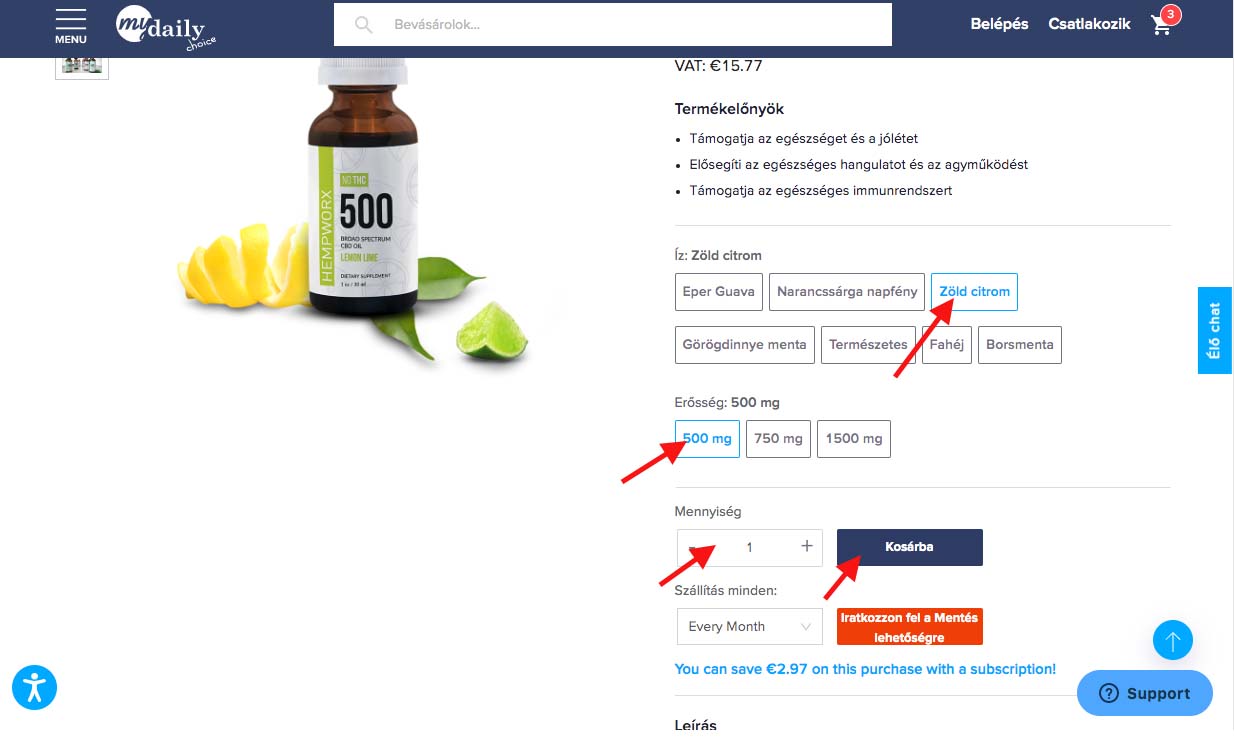Select the 750 mg strength option
Image resolution: width=1234 pixels, height=742 pixels.
click(x=778, y=438)
